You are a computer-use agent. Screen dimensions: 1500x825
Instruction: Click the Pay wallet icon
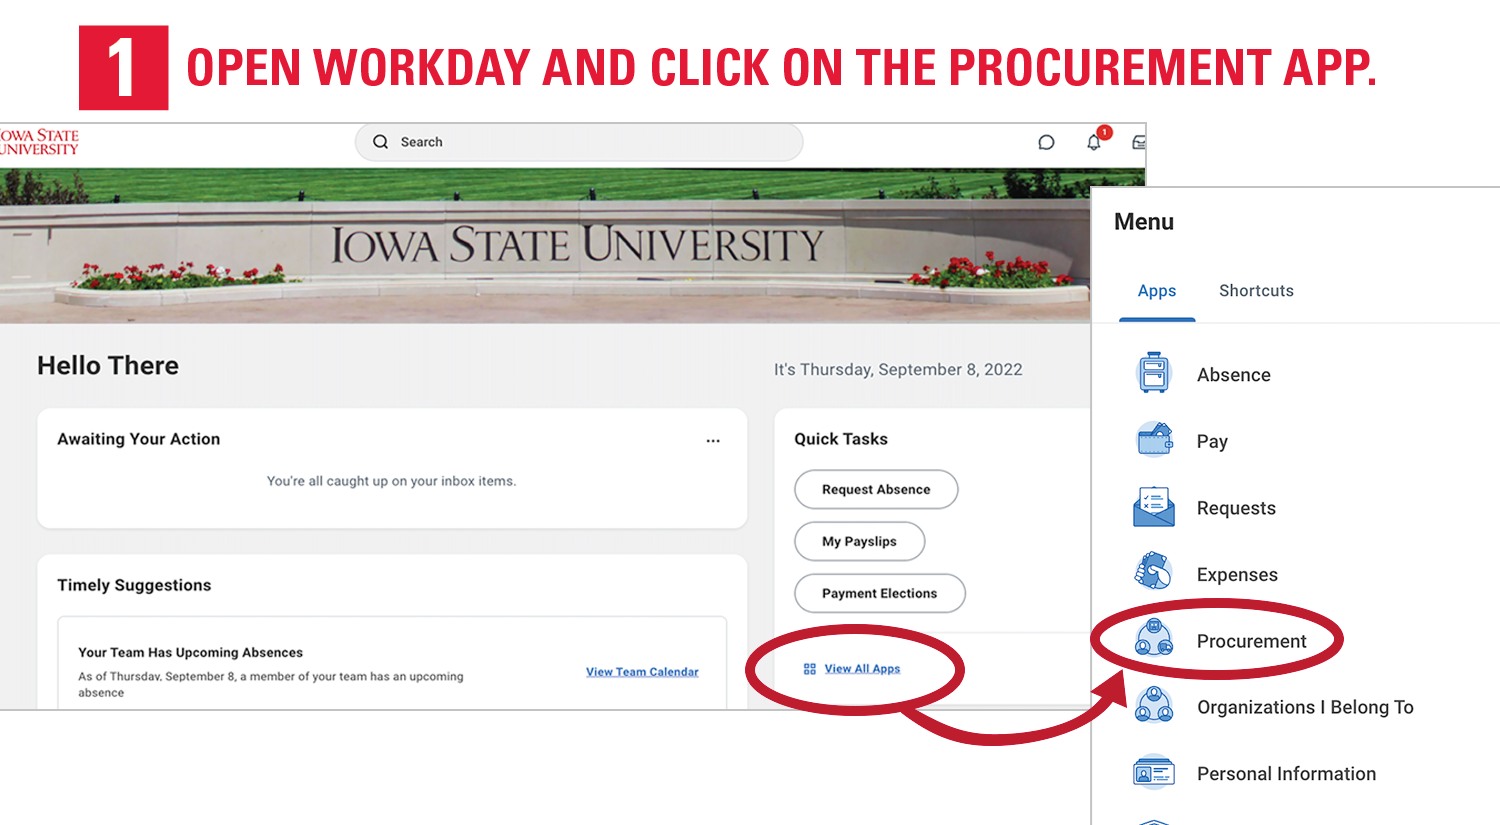click(1154, 440)
